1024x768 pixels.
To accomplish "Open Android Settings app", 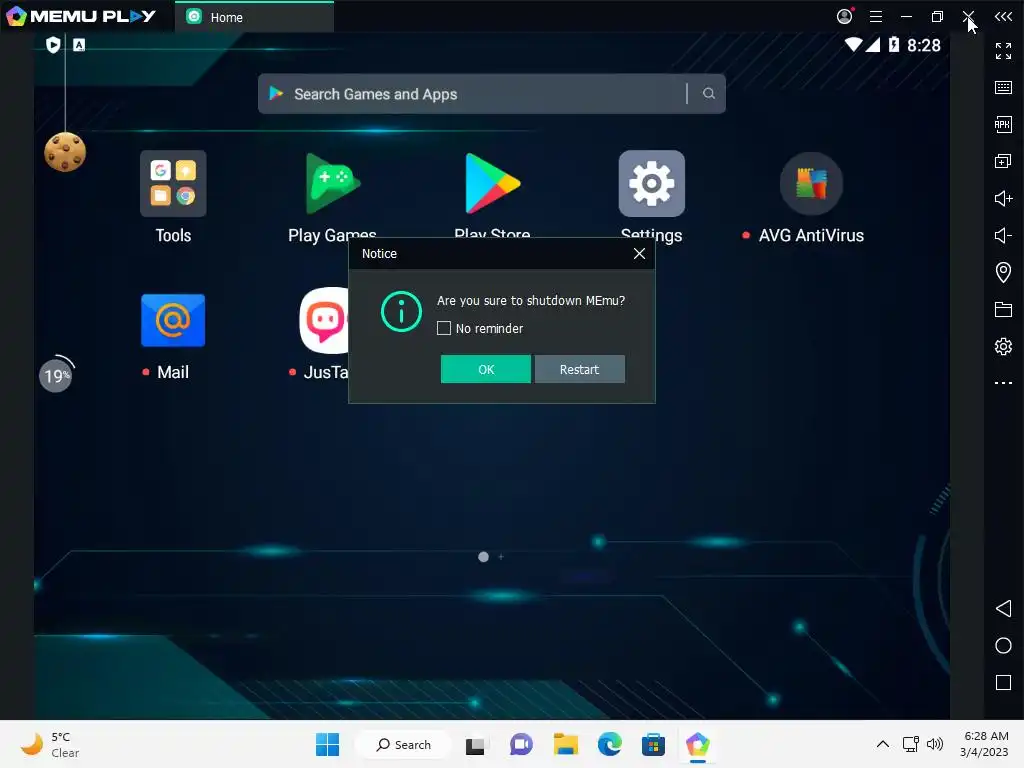I will click(652, 184).
